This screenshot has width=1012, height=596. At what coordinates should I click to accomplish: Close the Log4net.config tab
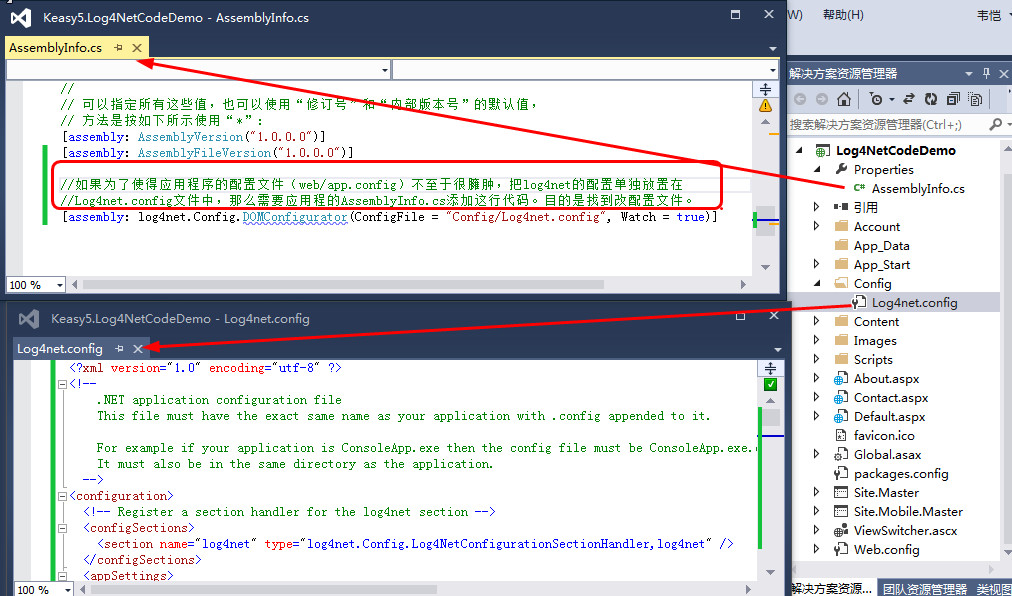click(x=137, y=349)
